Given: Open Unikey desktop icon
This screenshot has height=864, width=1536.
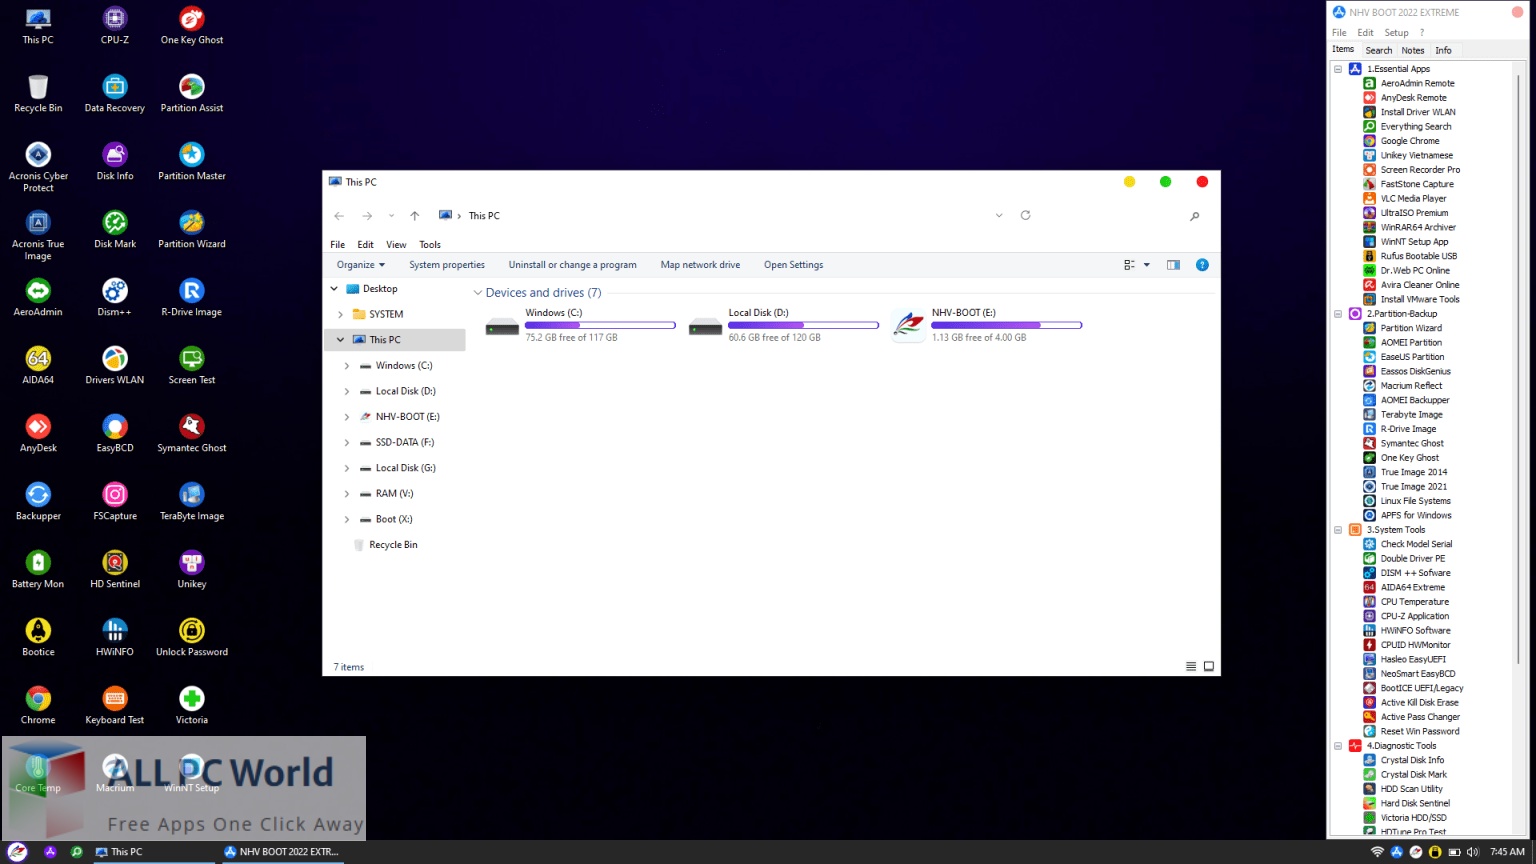Looking at the screenshot, I should (192, 570).
